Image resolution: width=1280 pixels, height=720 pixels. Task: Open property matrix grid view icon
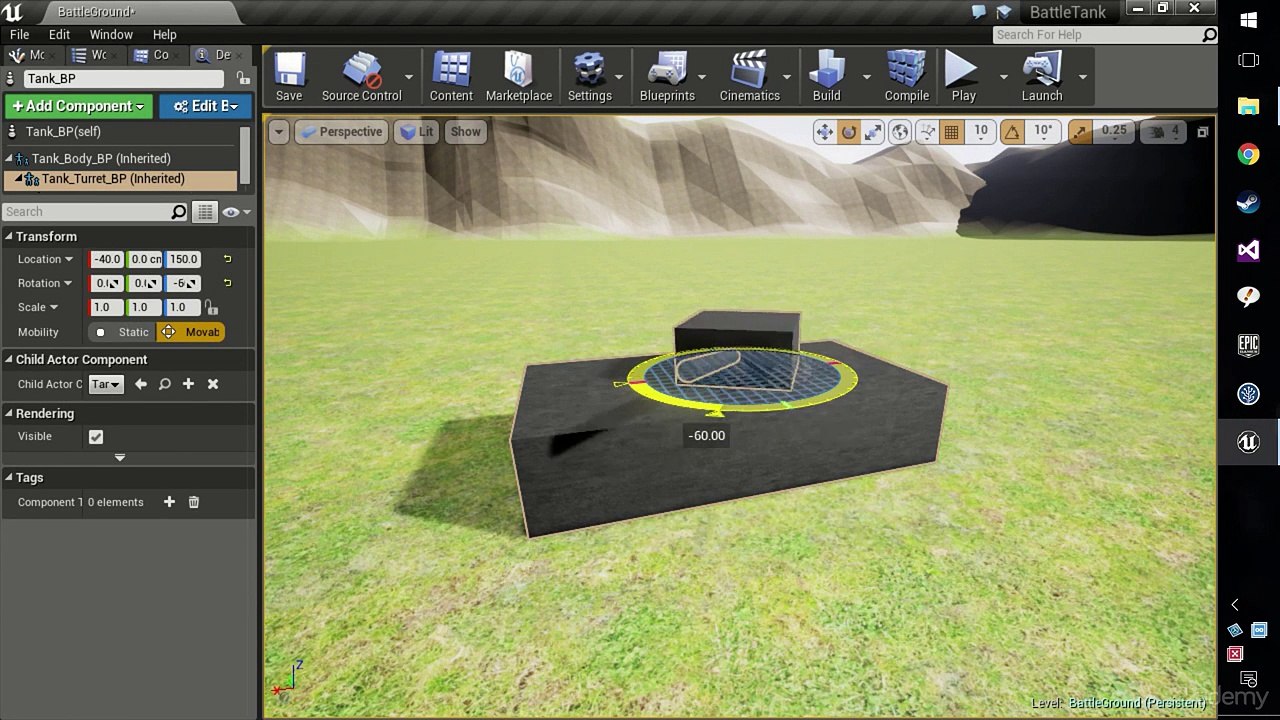click(x=205, y=212)
